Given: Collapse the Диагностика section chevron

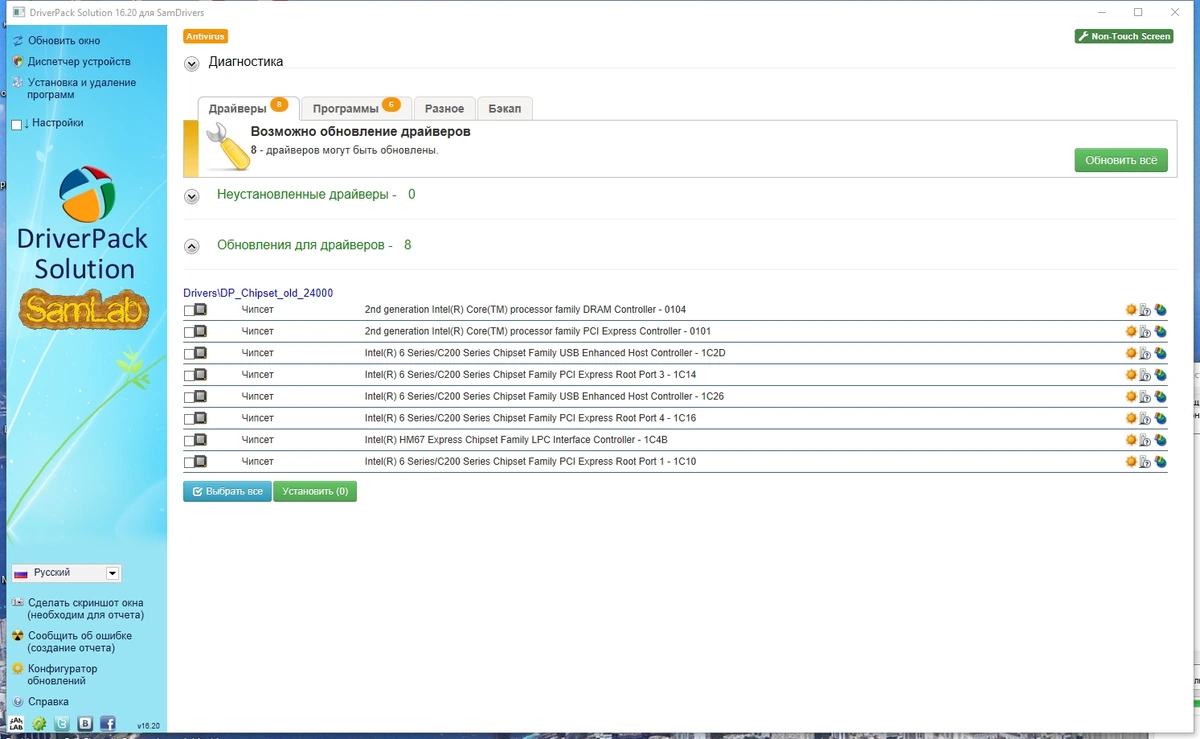Looking at the screenshot, I should point(192,63).
